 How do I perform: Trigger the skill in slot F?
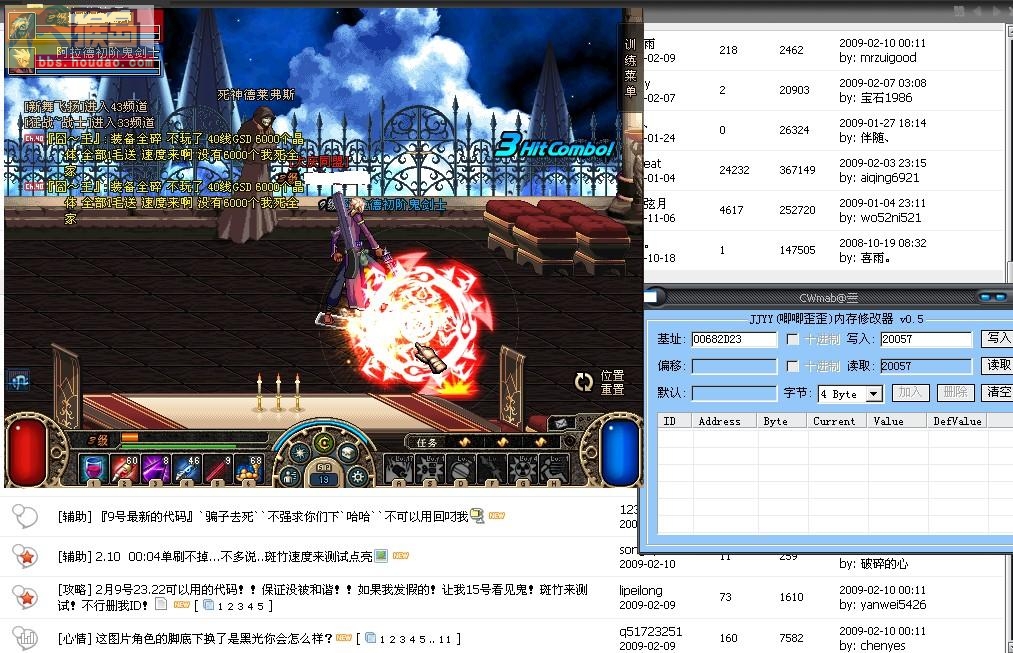point(491,470)
